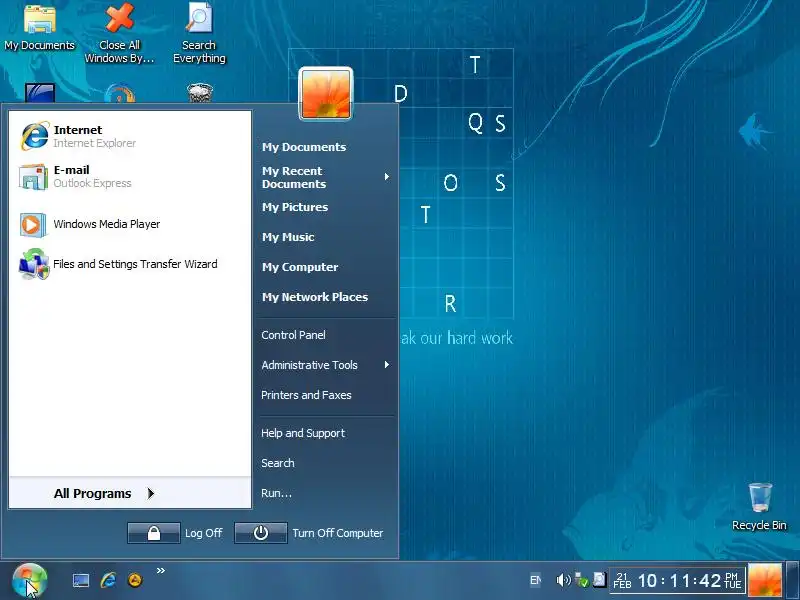Select My Documents desktop icon

click(39, 27)
